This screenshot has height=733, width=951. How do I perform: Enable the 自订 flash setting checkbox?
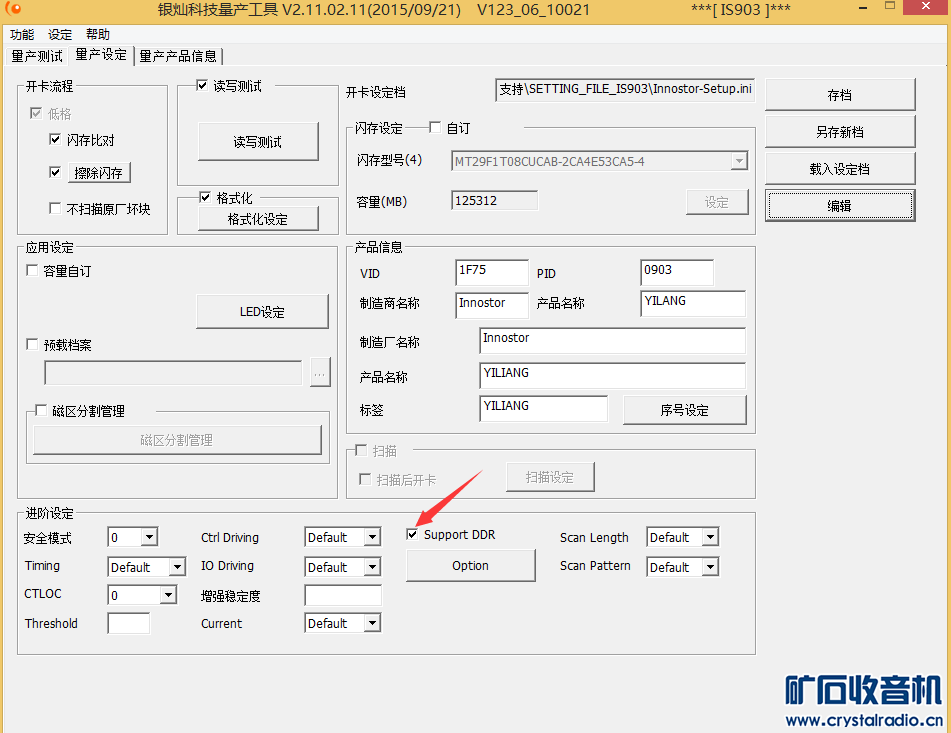[435, 127]
